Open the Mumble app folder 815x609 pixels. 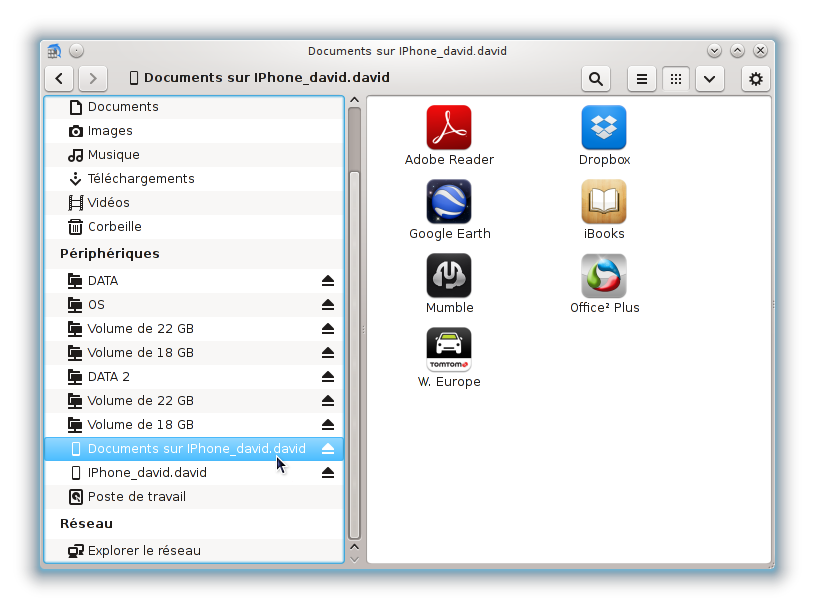pos(449,284)
